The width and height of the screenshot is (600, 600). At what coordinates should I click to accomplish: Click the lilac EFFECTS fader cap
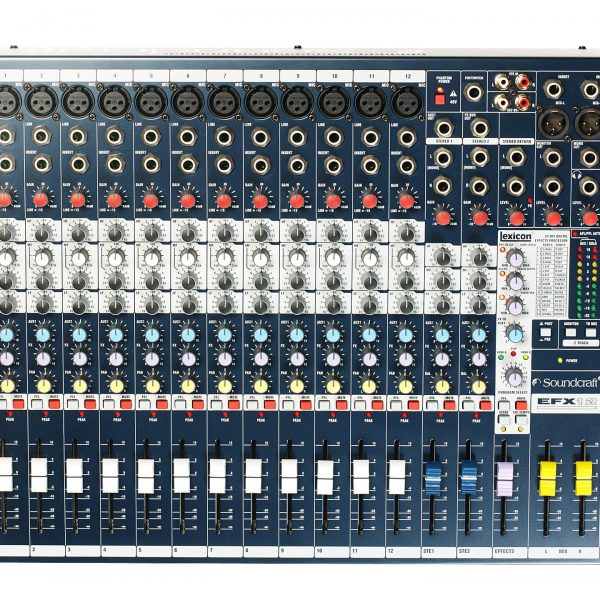tap(504, 479)
